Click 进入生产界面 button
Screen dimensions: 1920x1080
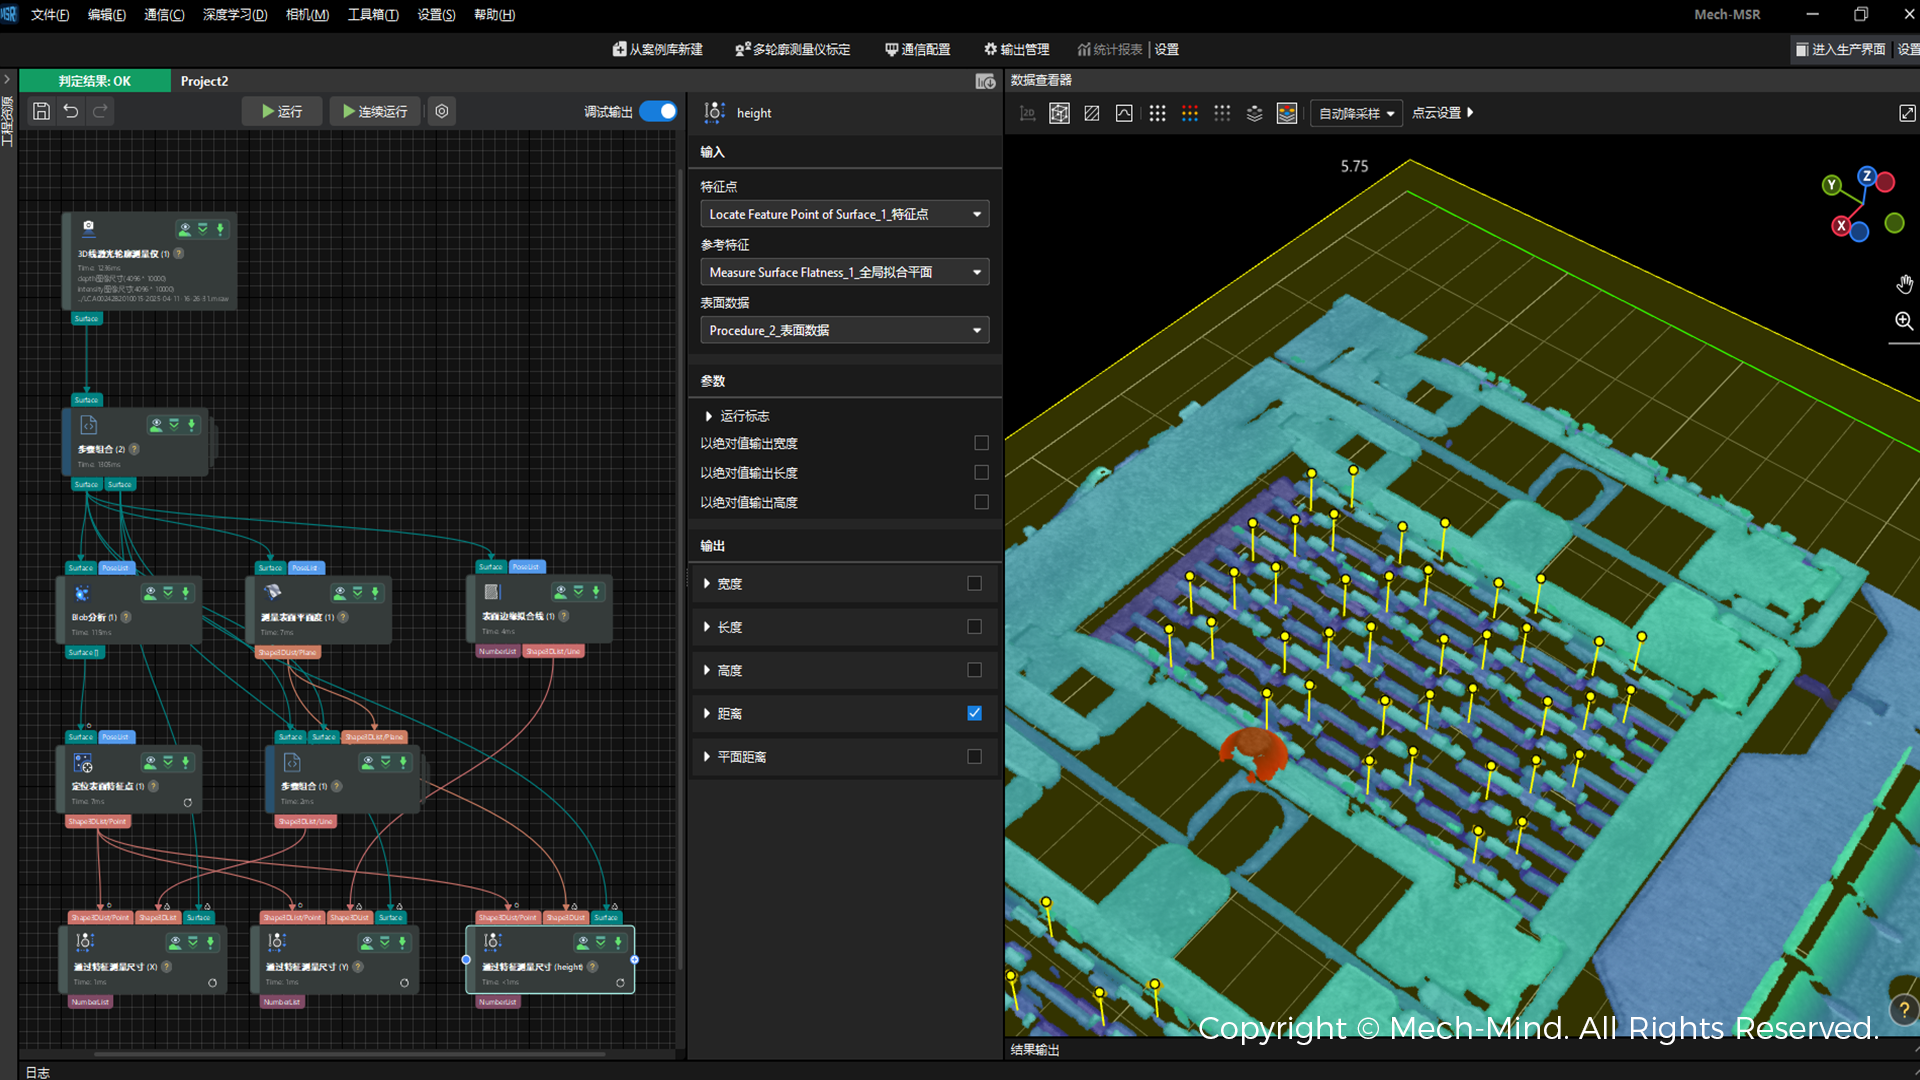[x=1840, y=49]
